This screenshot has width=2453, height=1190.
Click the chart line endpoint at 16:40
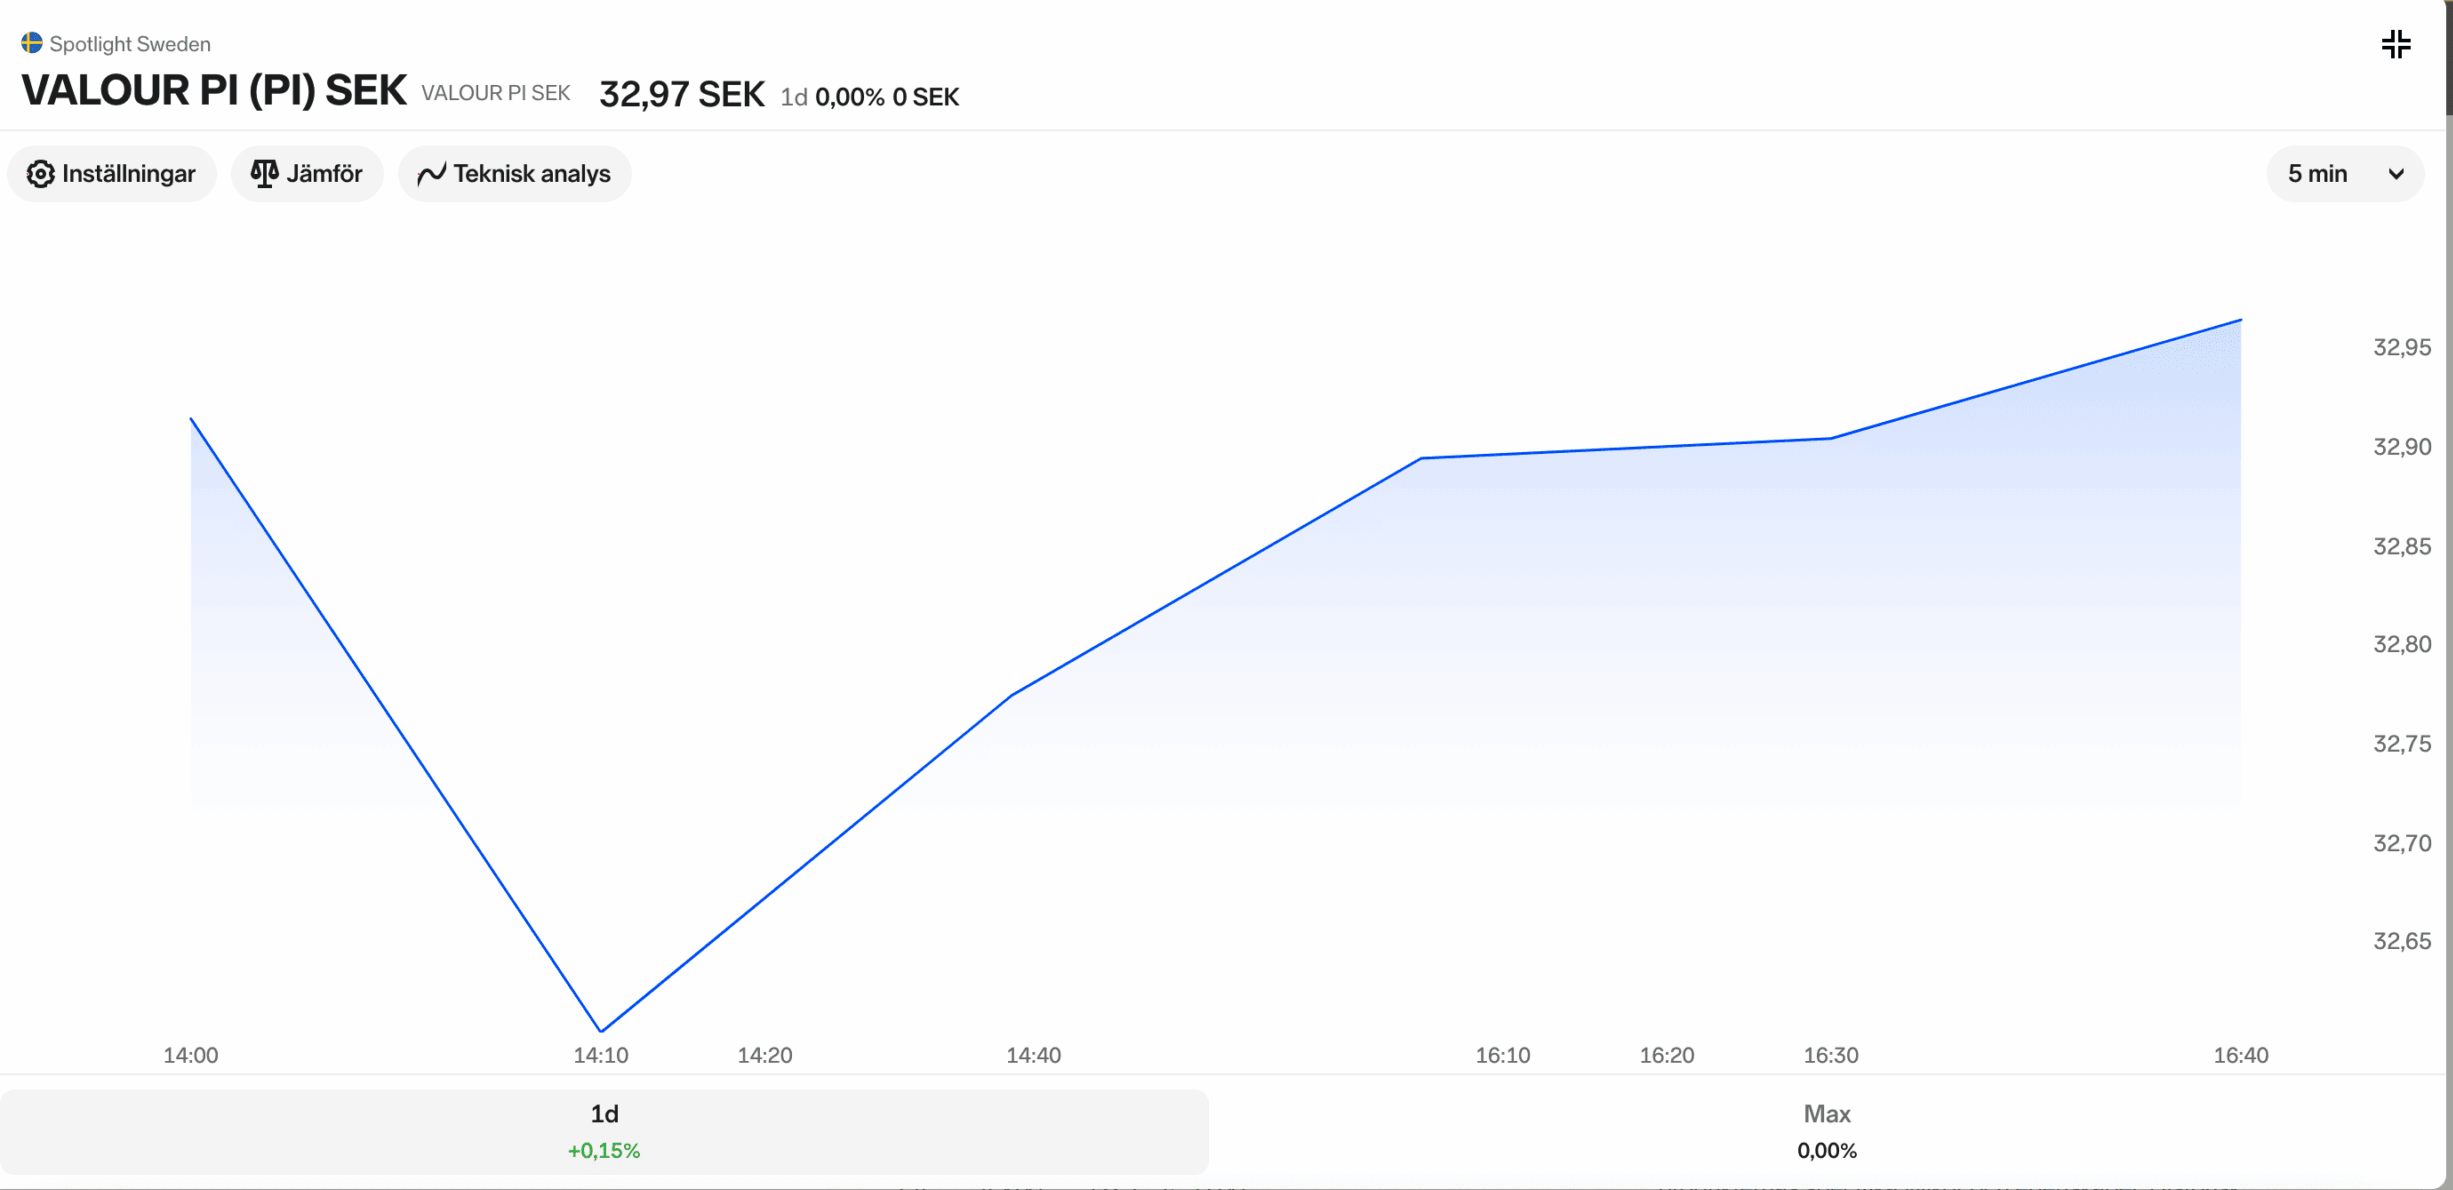click(x=2240, y=321)
